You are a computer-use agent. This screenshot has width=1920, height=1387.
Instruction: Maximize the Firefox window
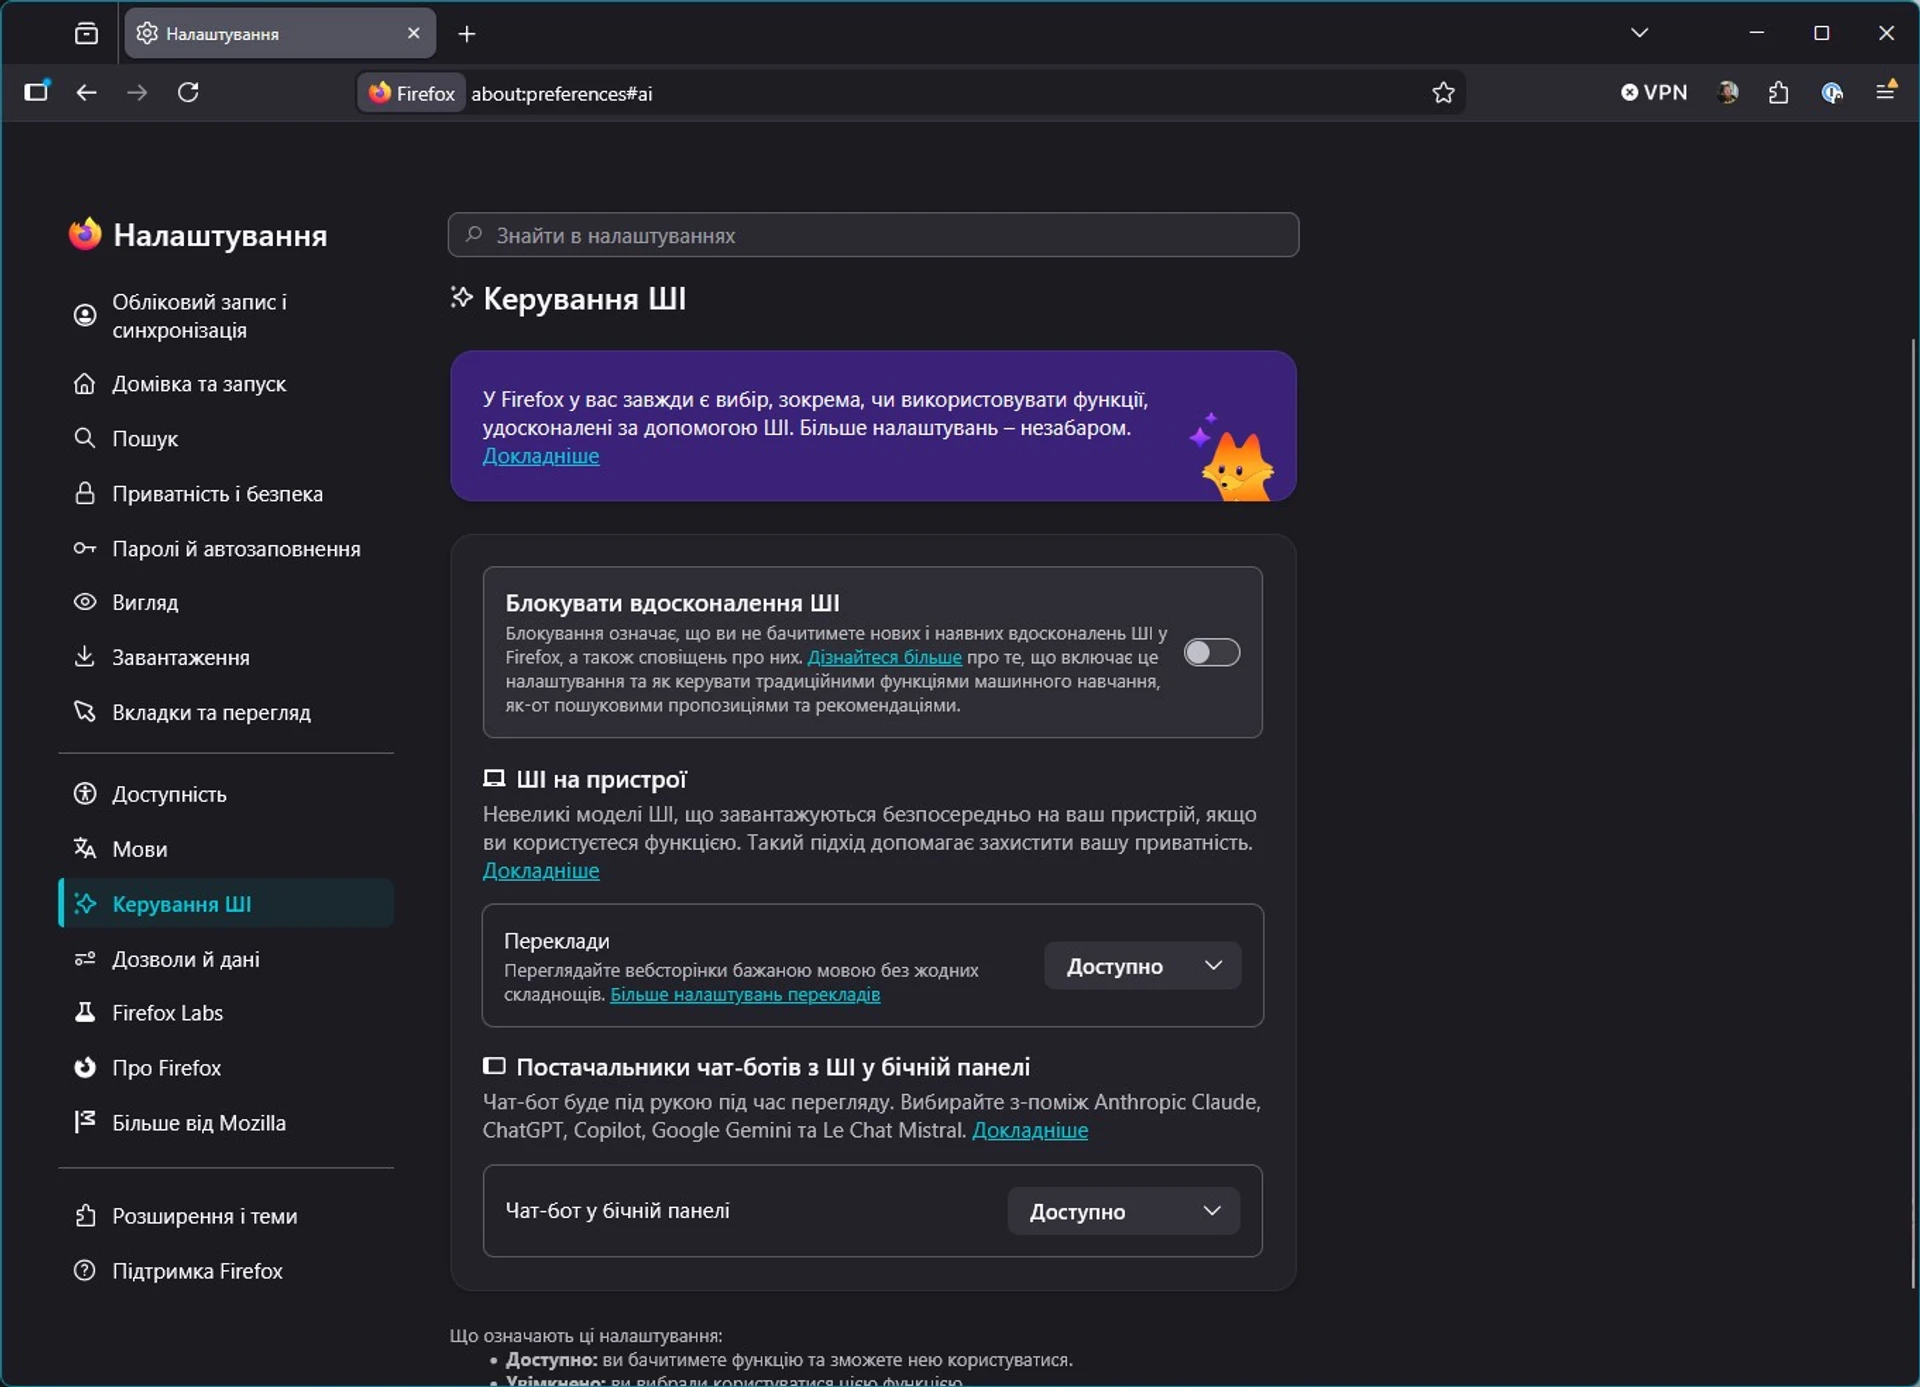point(1821,33)
